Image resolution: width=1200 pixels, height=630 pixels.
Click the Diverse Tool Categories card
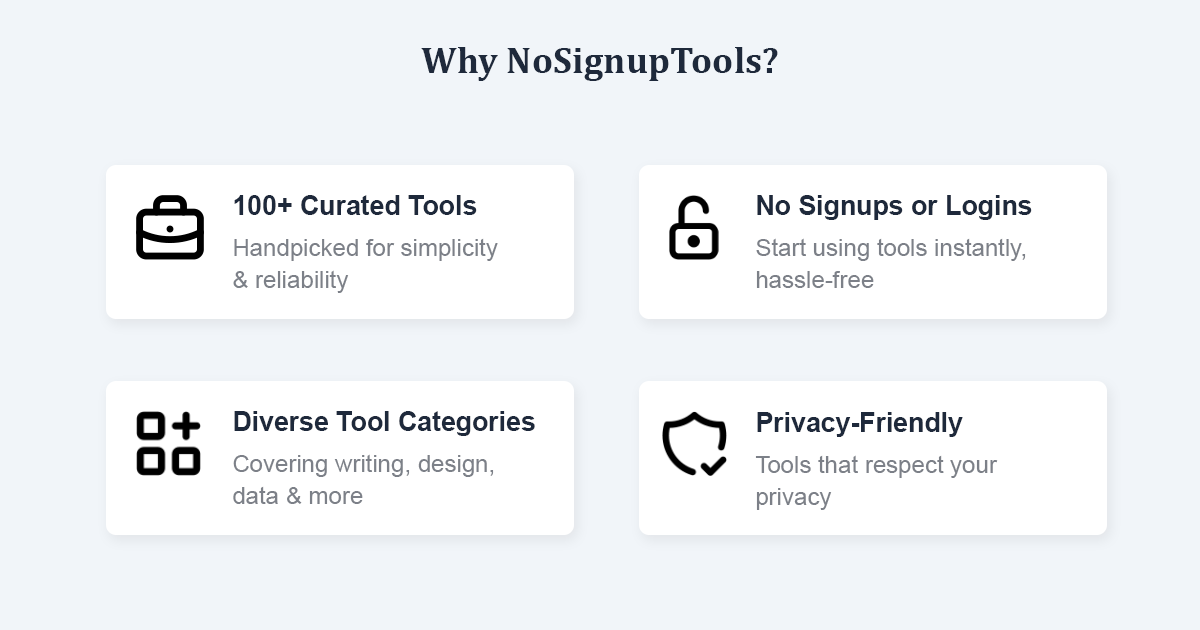point(340,457)
